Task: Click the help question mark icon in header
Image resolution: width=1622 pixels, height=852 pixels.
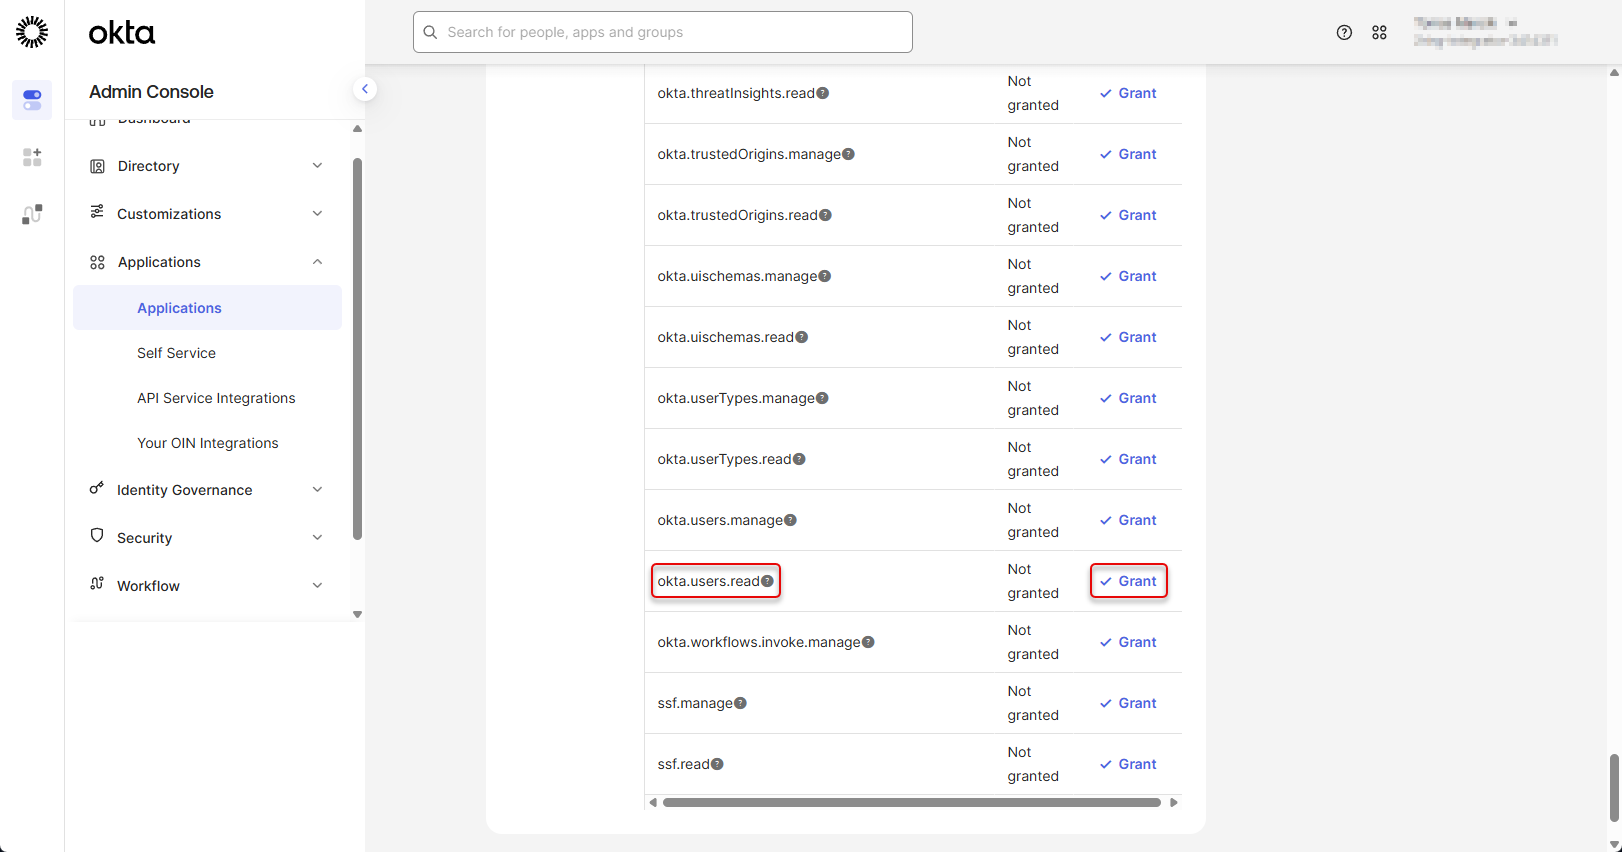Action: point(1344,33)
